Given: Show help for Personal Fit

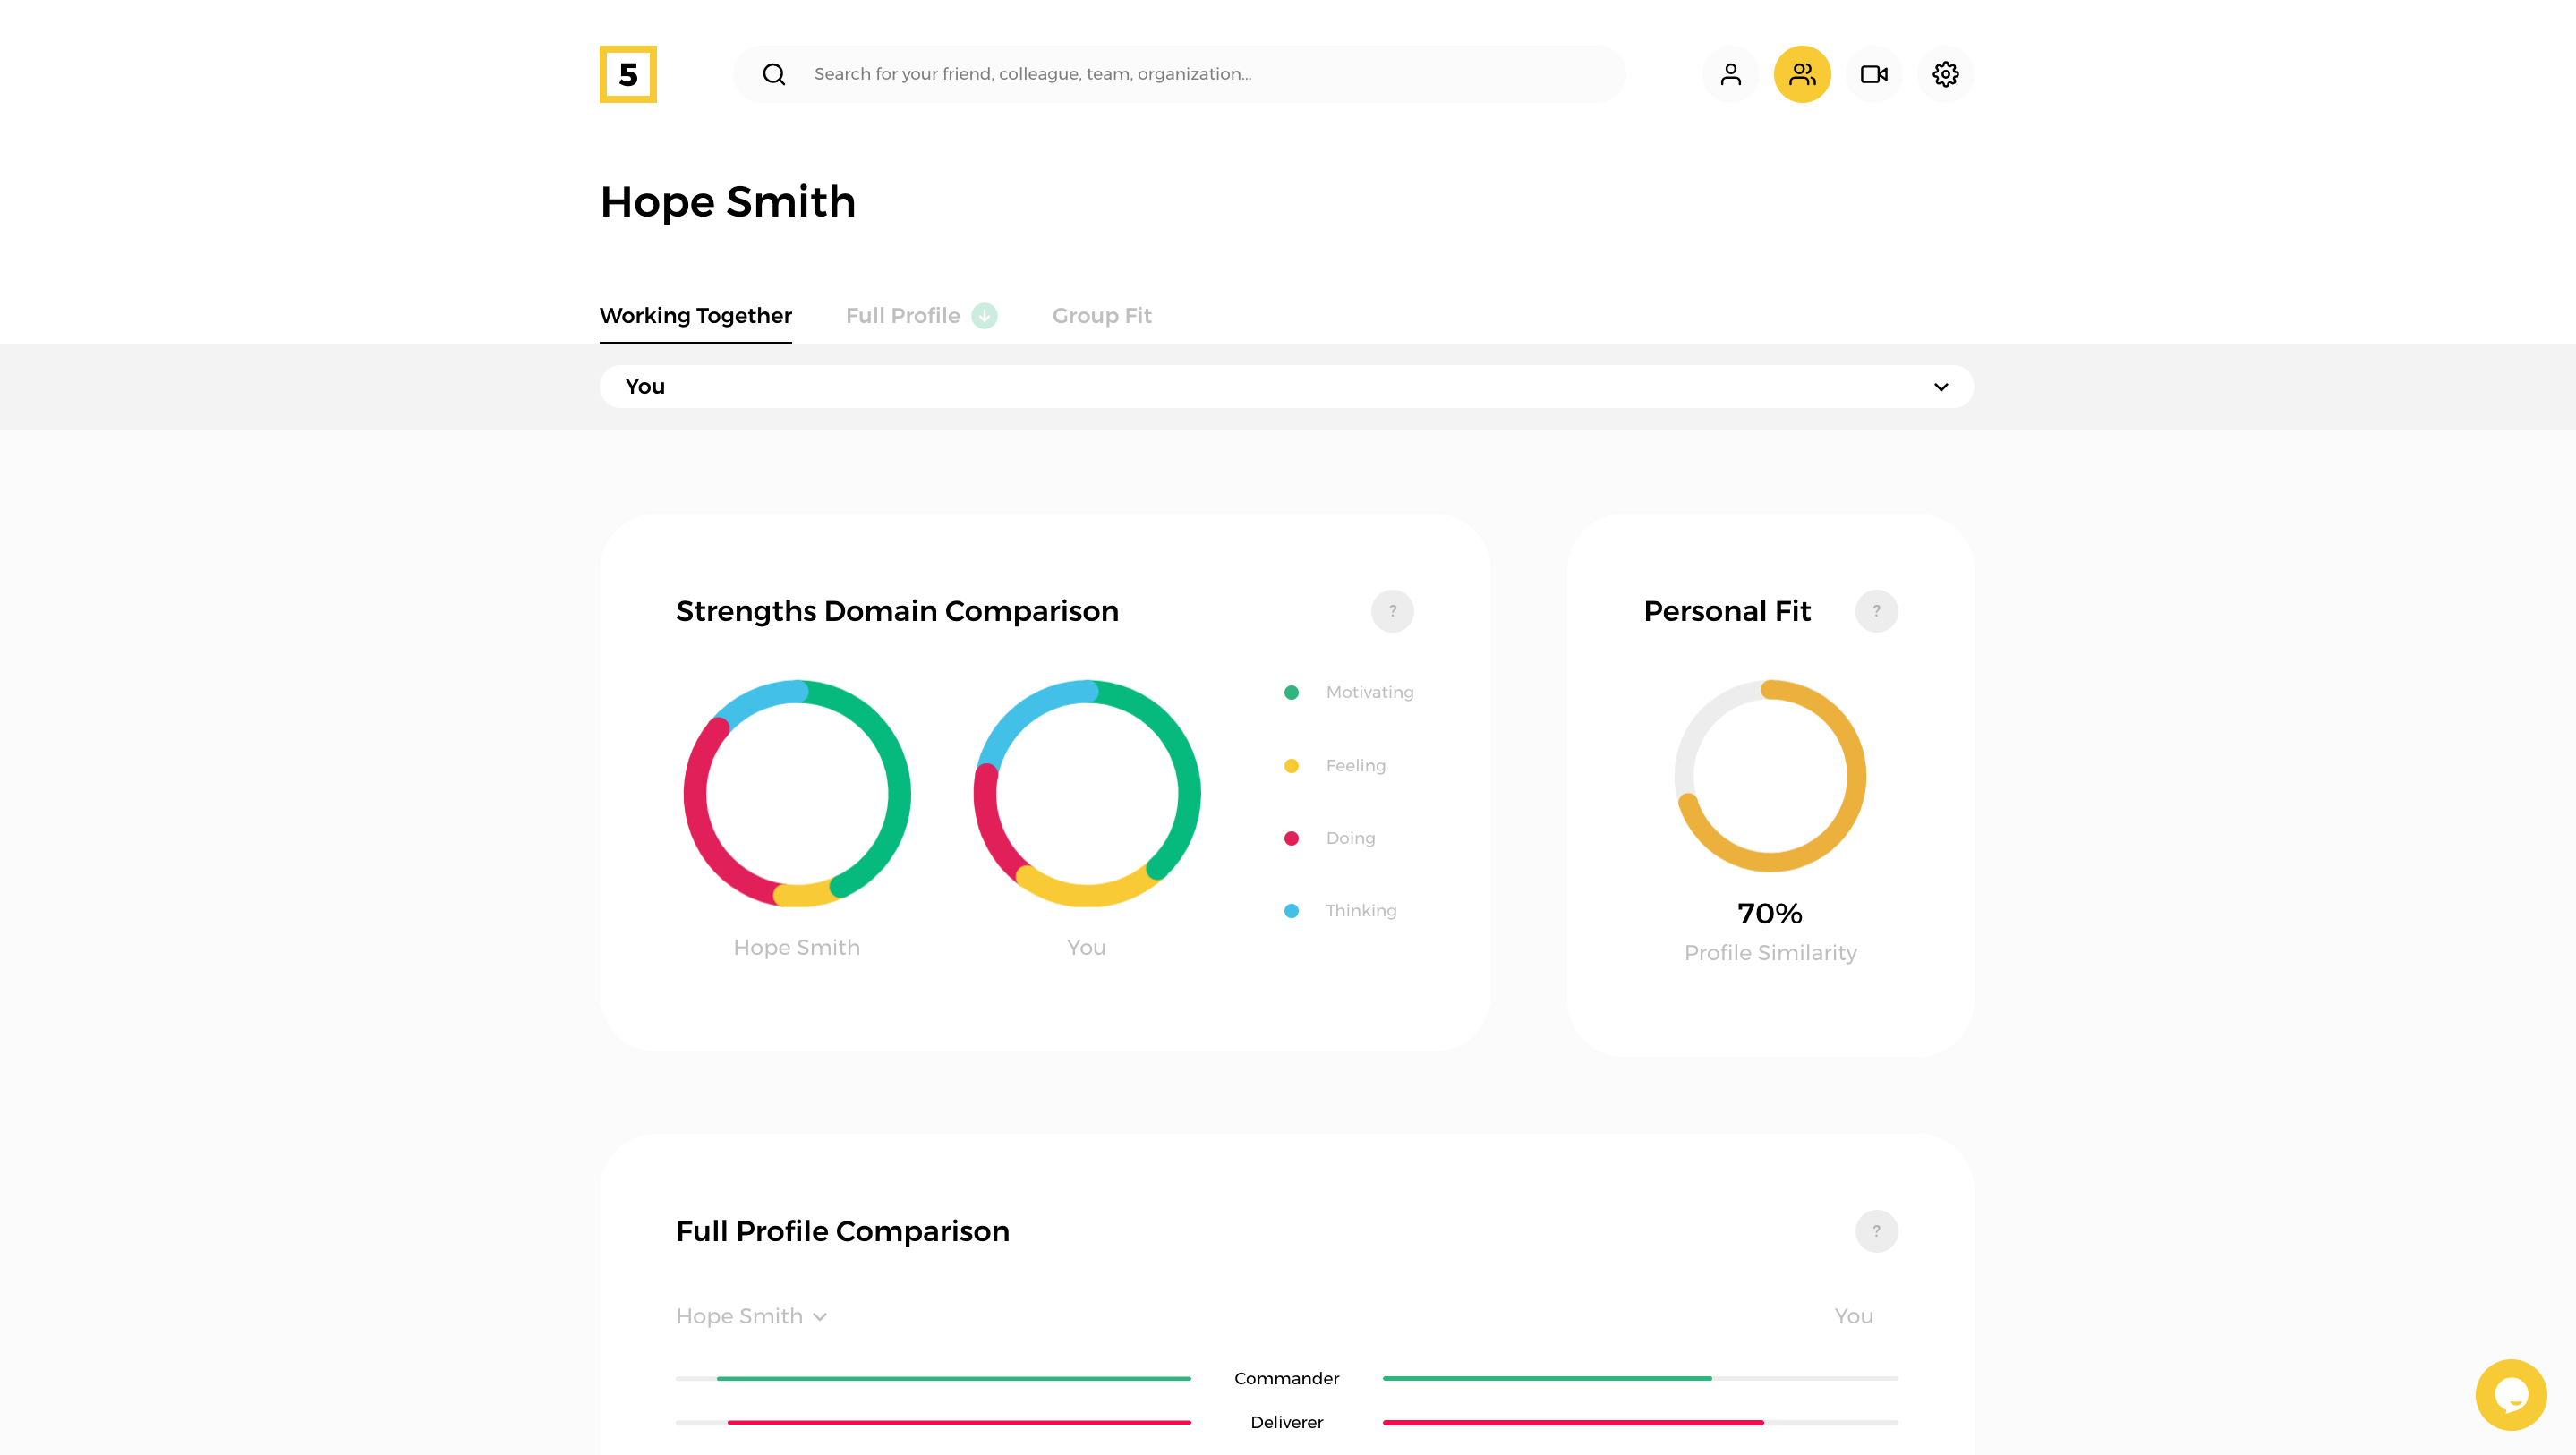Looking at the screenshot, I should [x=1876, y=611].
